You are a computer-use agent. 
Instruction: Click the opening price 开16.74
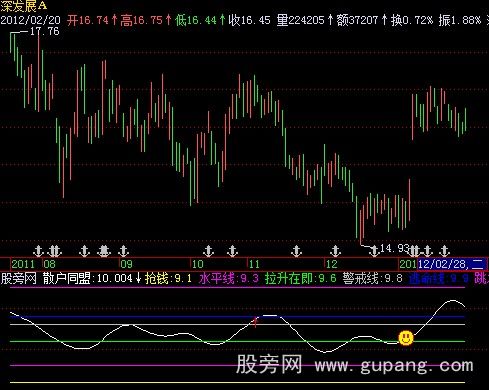pyautogui.click(x=88, y=20)
